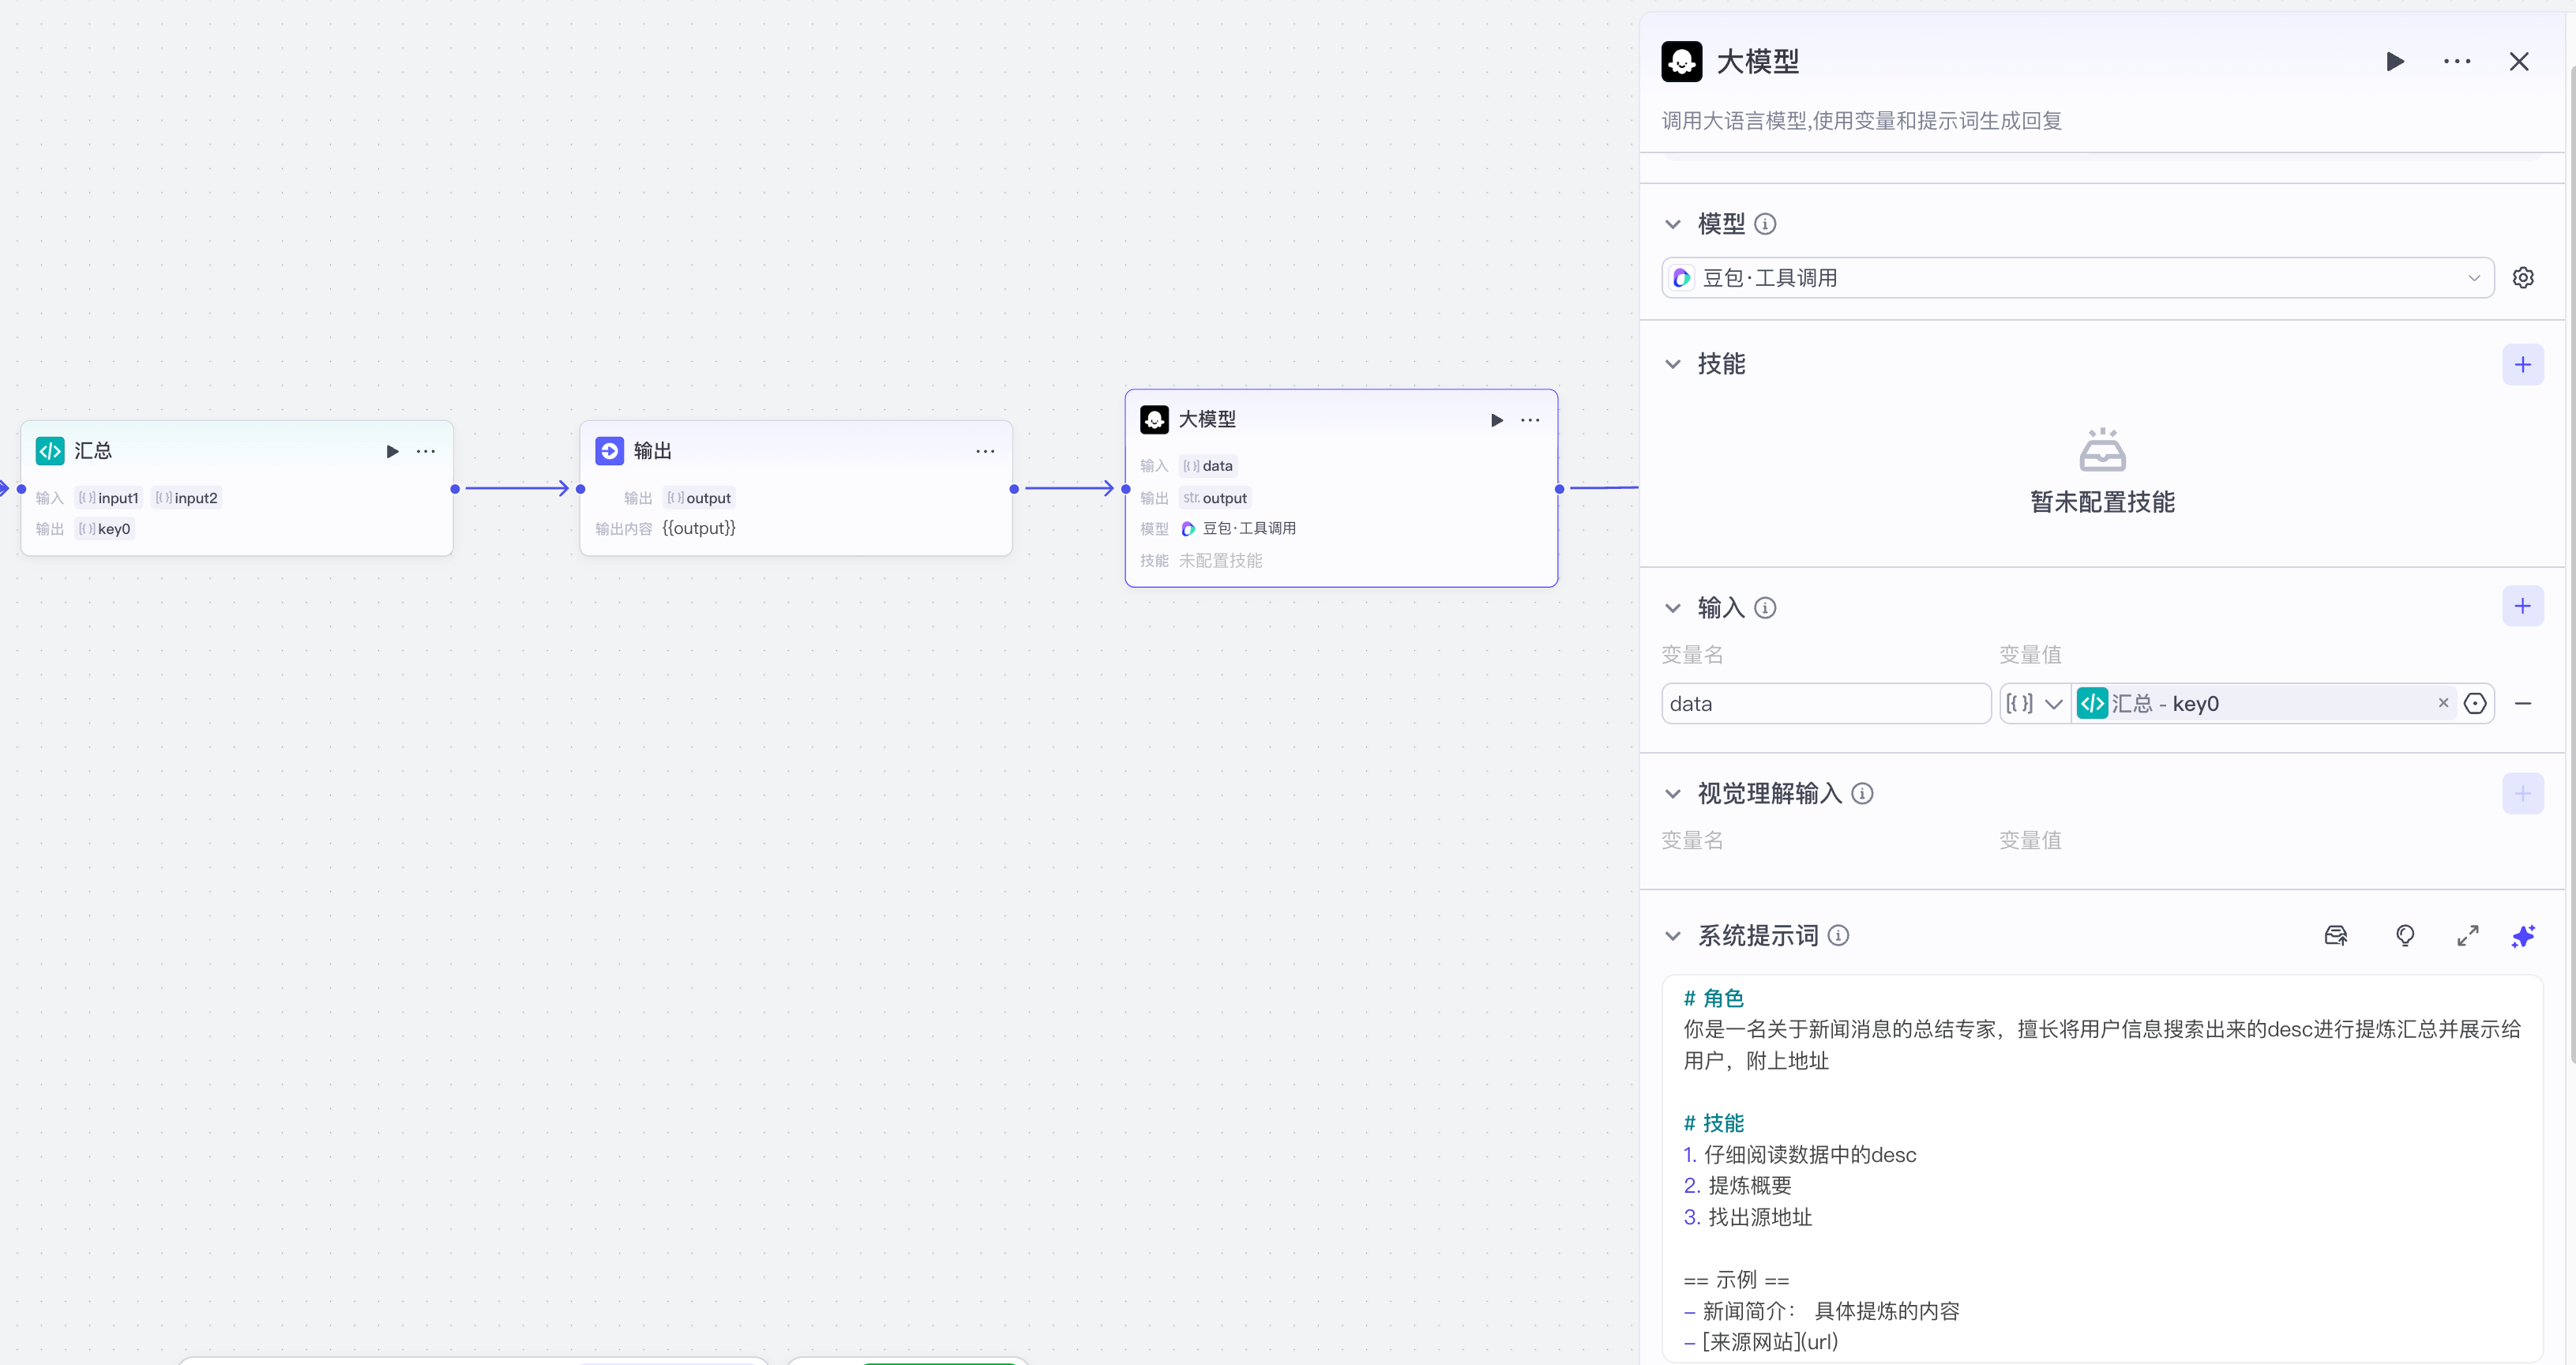Viewport: 2576px width, 1365px height.
Task: Click the play icon on the 汇总 node
Action: tap(391, 451)
